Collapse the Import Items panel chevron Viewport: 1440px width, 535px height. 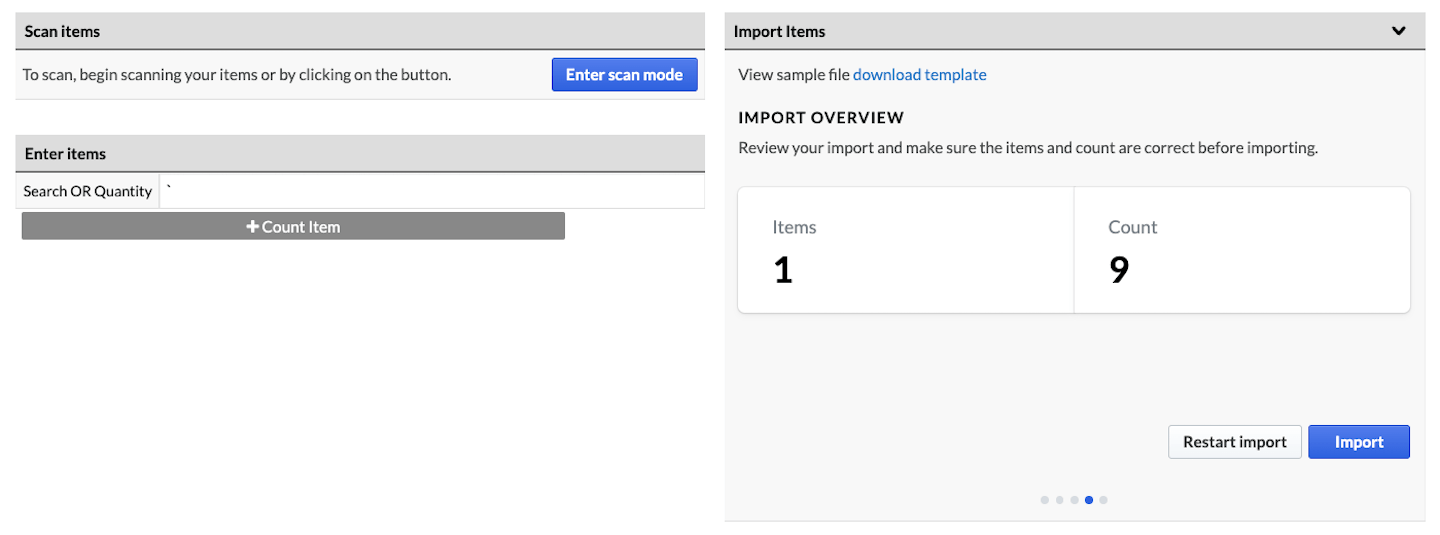pos(1399,31)
